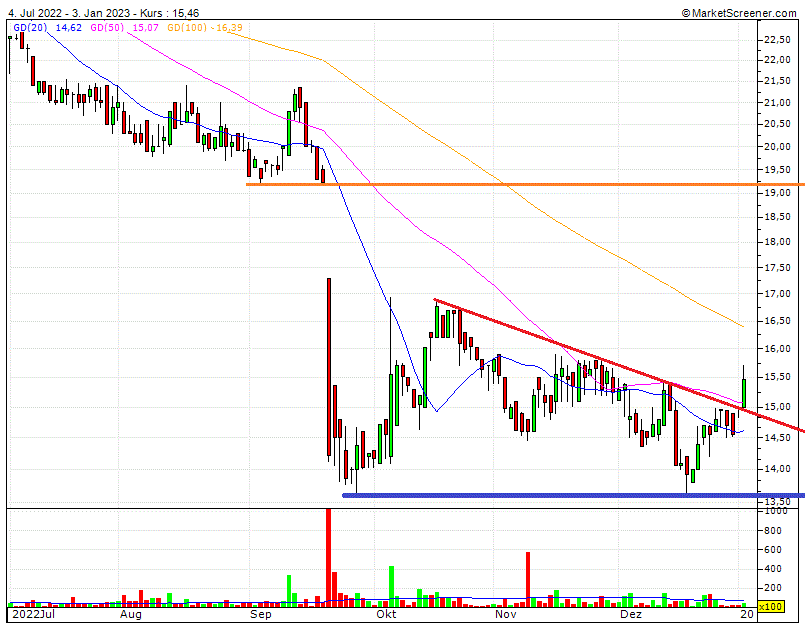Click the 17,50 price axis label
Image resolution: width=805 pixels, height=630 pixels.
[x=777, y=268]
